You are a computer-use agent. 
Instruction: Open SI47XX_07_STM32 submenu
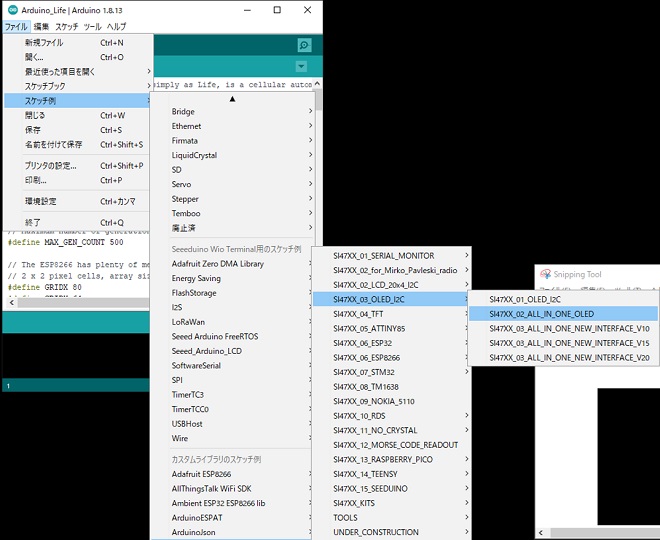(x=391, y=372)
